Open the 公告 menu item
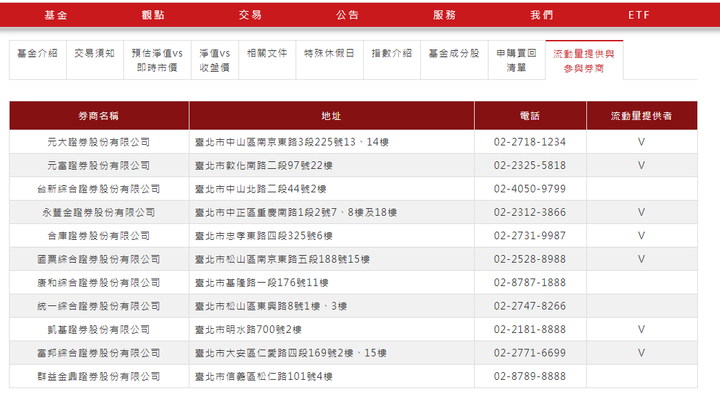Screen dimensions: 720x415 tap(347, 15)
